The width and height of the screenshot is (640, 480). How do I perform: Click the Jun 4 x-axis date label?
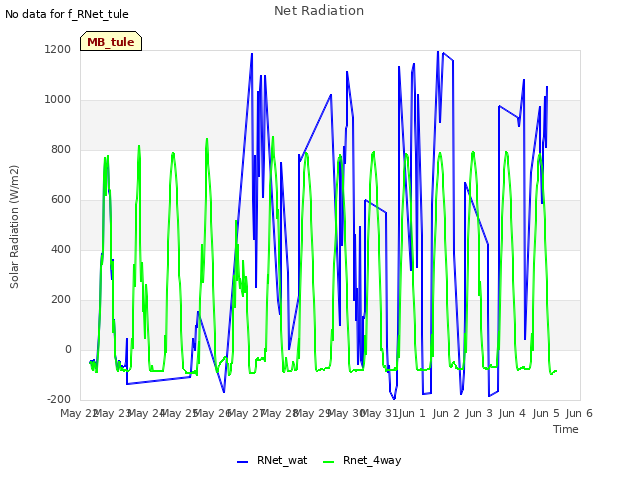[512, 413]
